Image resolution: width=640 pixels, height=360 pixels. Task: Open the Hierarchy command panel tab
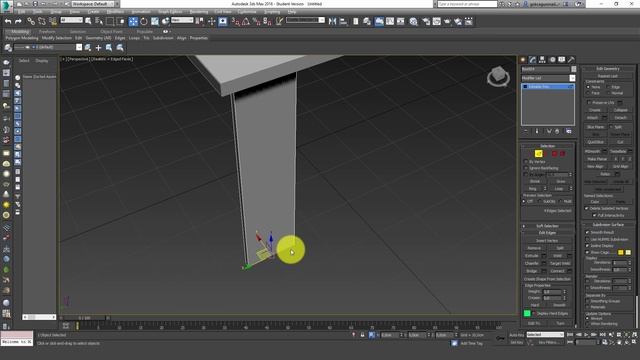tap(542, 60)
